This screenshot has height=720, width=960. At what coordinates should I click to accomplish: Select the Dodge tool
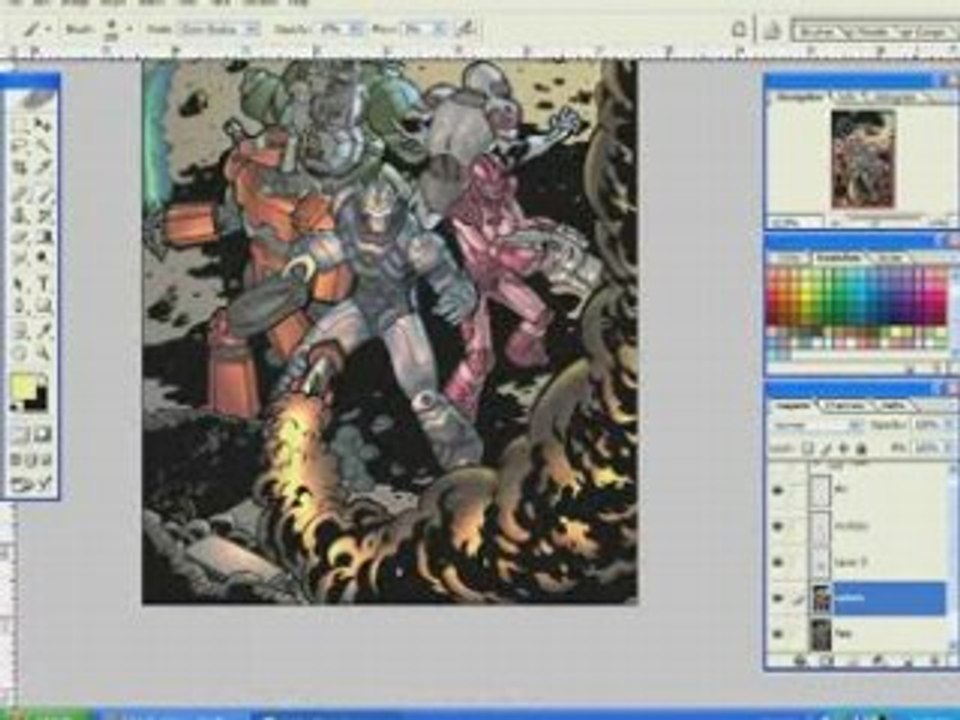click(x=43, y=258)
